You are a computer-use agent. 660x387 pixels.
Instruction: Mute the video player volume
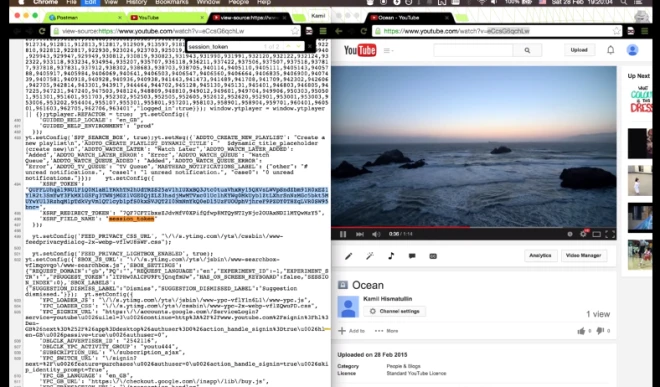[376, 234]
